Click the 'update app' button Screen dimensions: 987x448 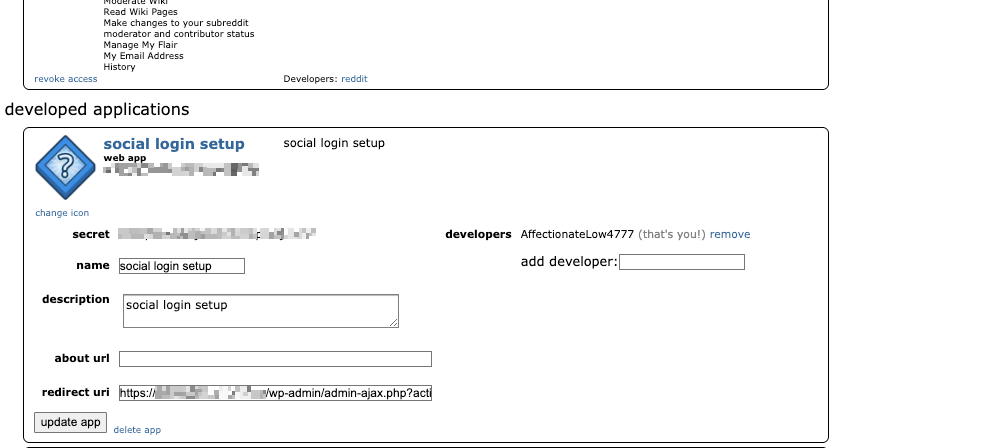point(71,422)
